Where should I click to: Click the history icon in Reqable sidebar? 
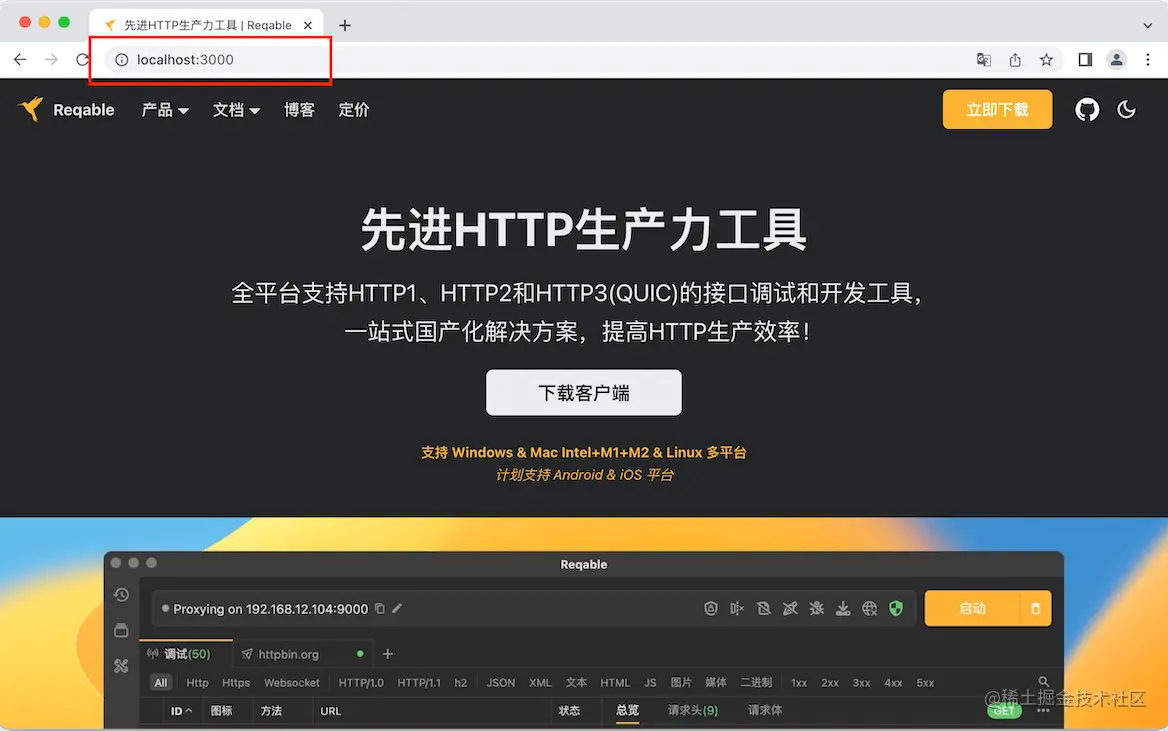click(121, 595)
